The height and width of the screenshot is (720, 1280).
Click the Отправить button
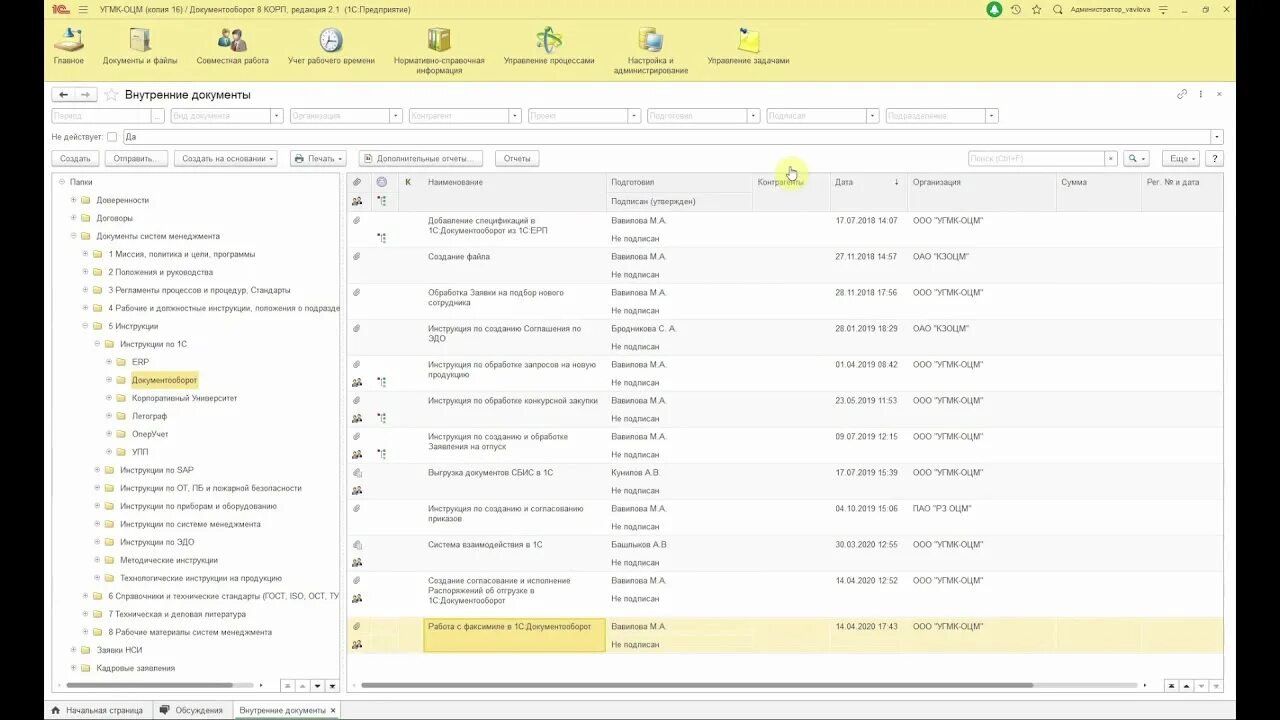136,159
